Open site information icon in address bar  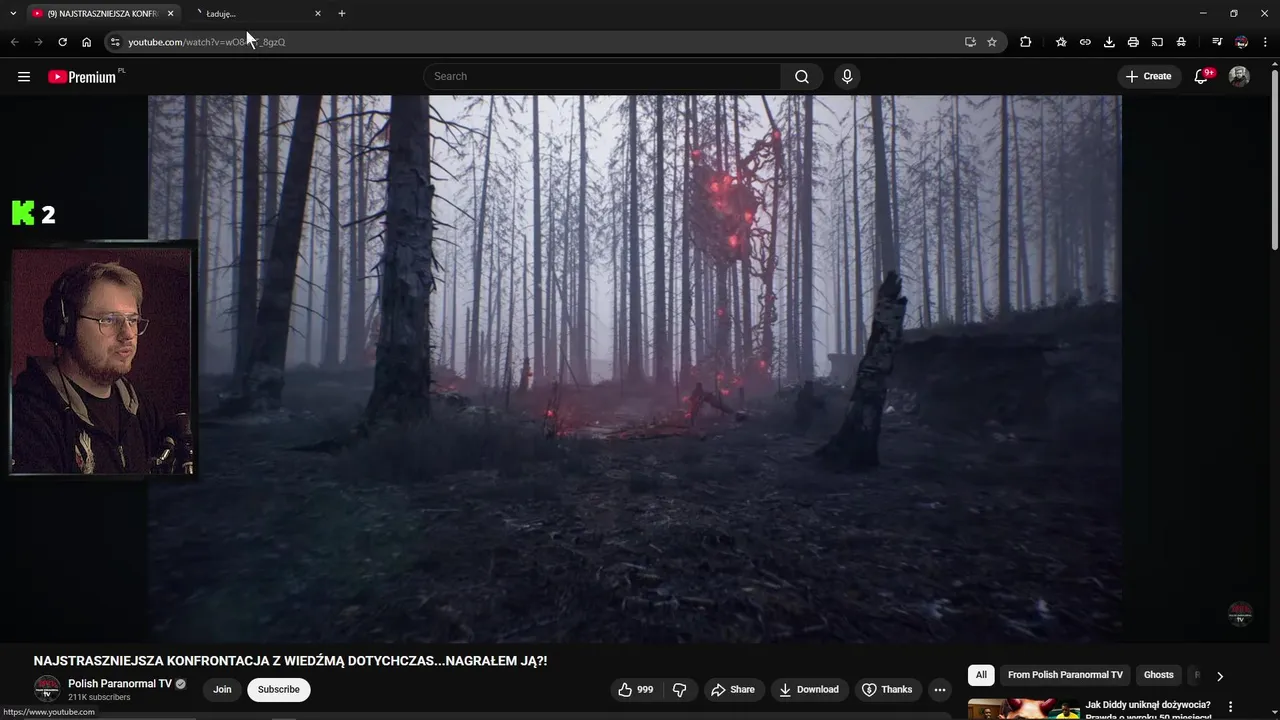coord(115,42)
